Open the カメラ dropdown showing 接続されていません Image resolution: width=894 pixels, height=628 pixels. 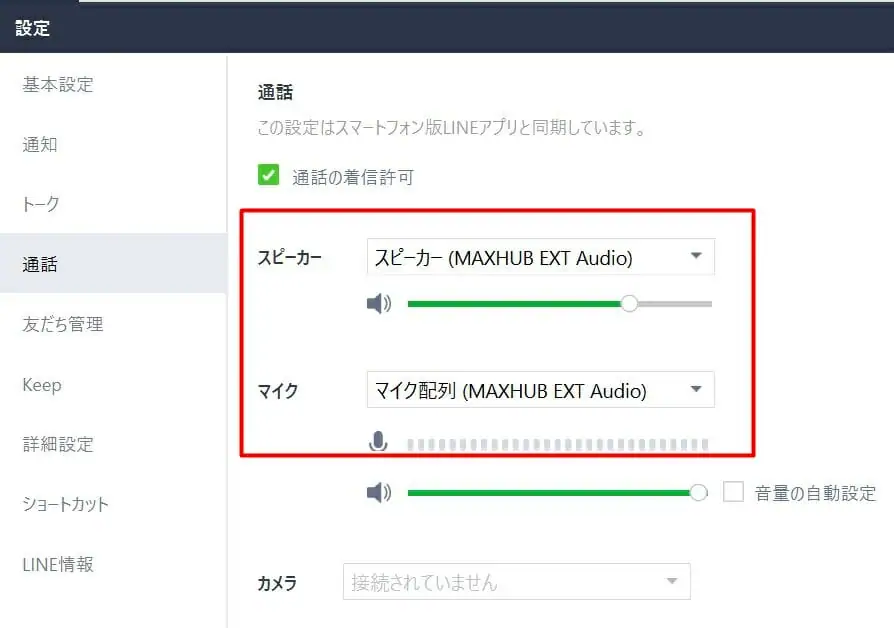click(517, 581)
